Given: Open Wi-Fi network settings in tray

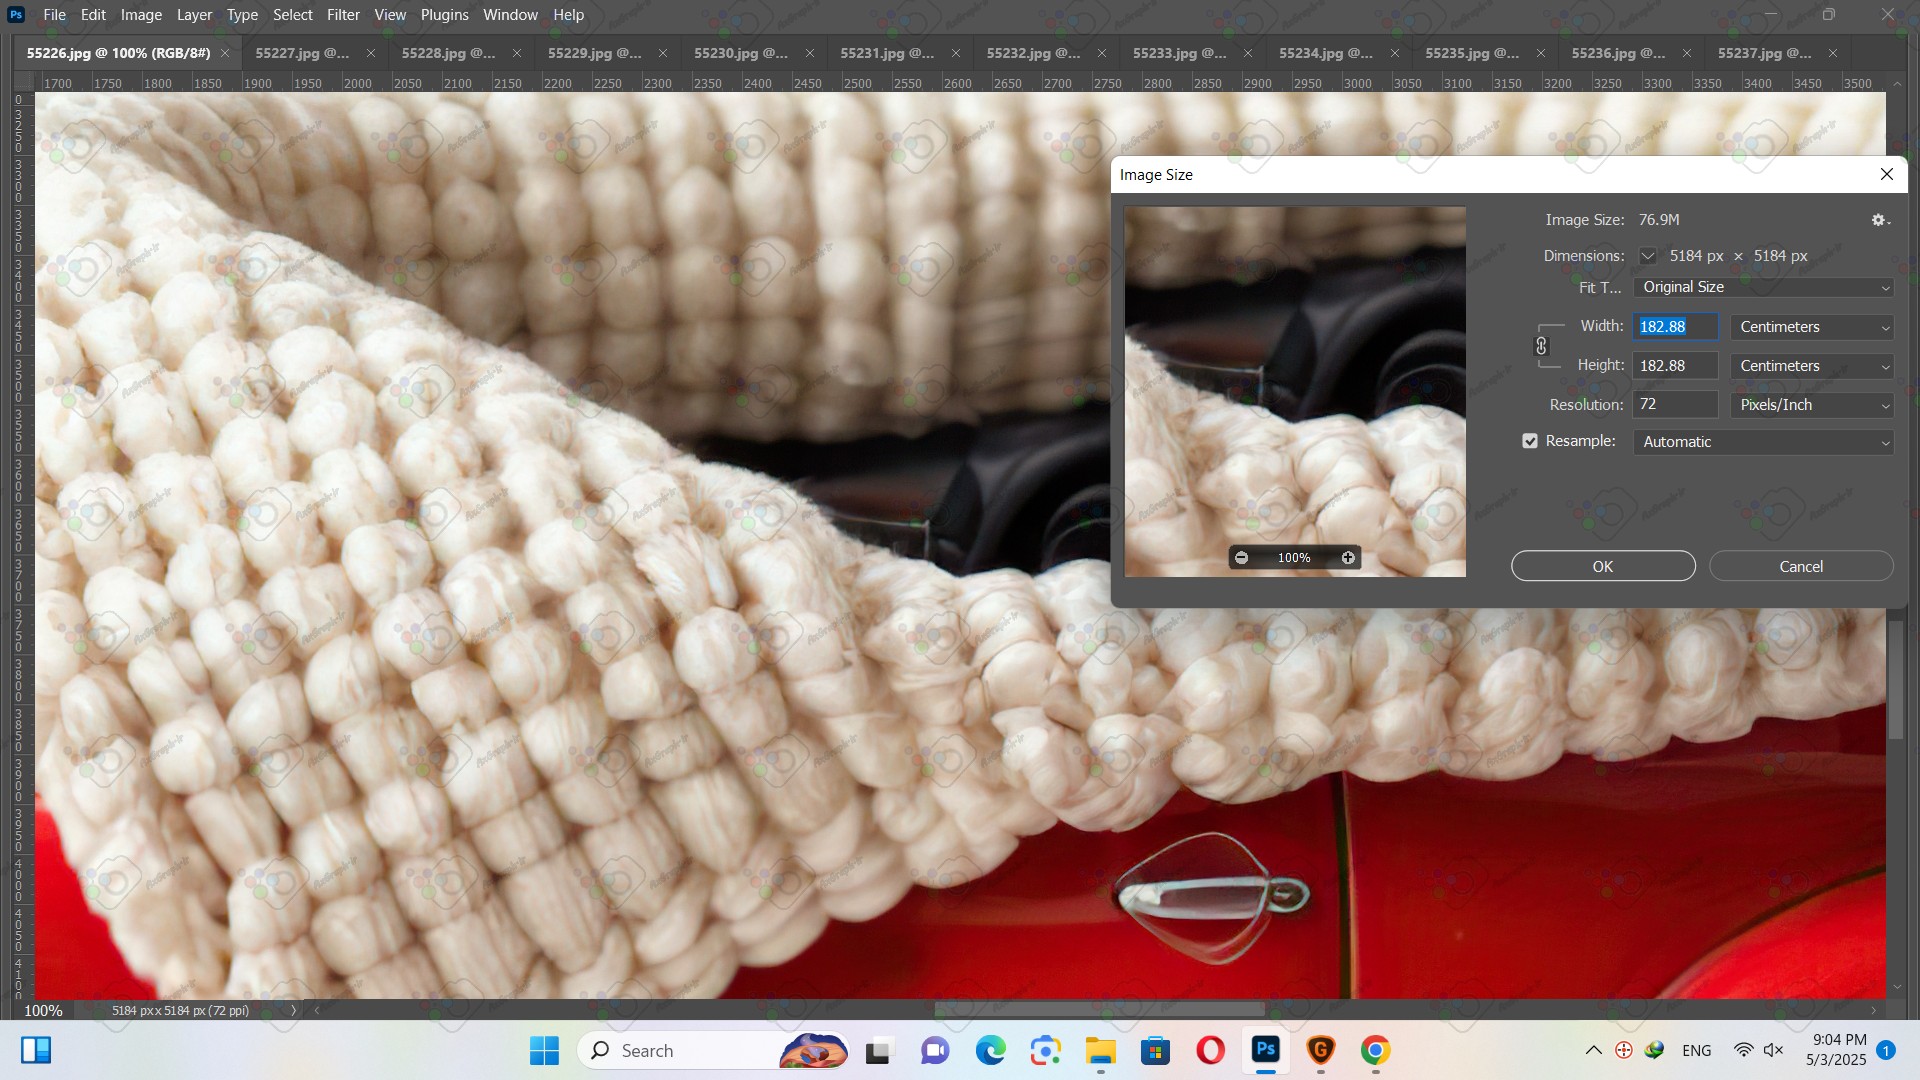Looking at the screenshot, I should coord(1743,1050).
